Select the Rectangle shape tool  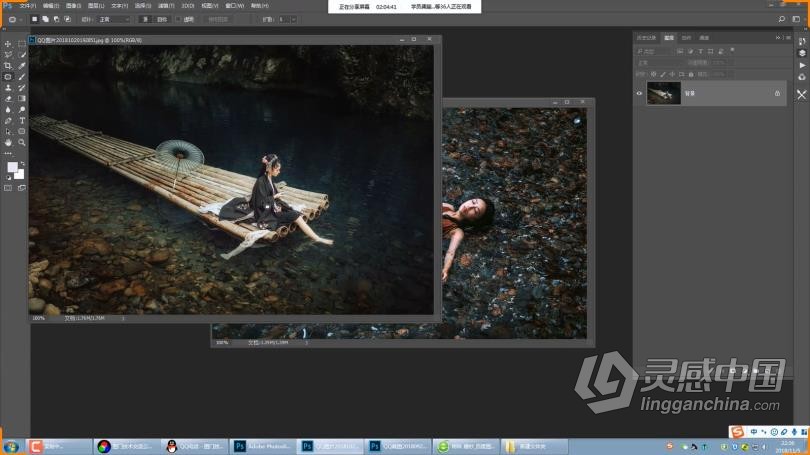point(22,131)
